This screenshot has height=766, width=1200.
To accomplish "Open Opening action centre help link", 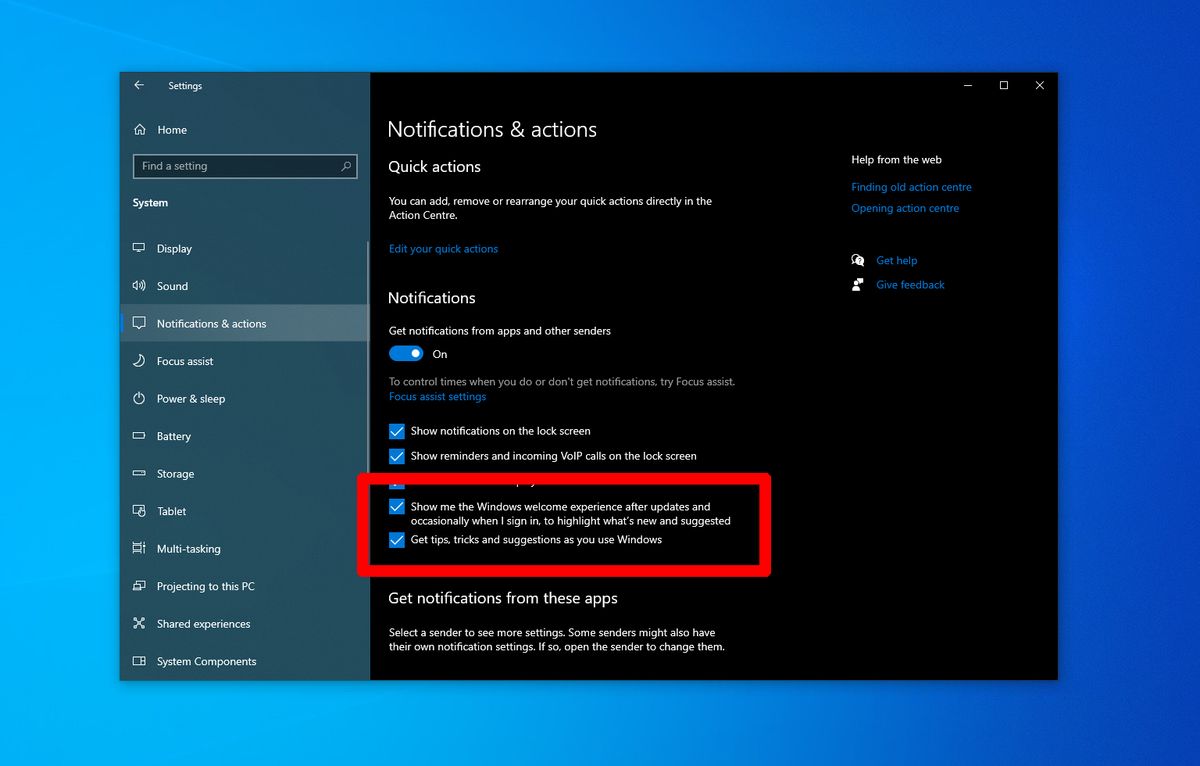I will 905,208.
